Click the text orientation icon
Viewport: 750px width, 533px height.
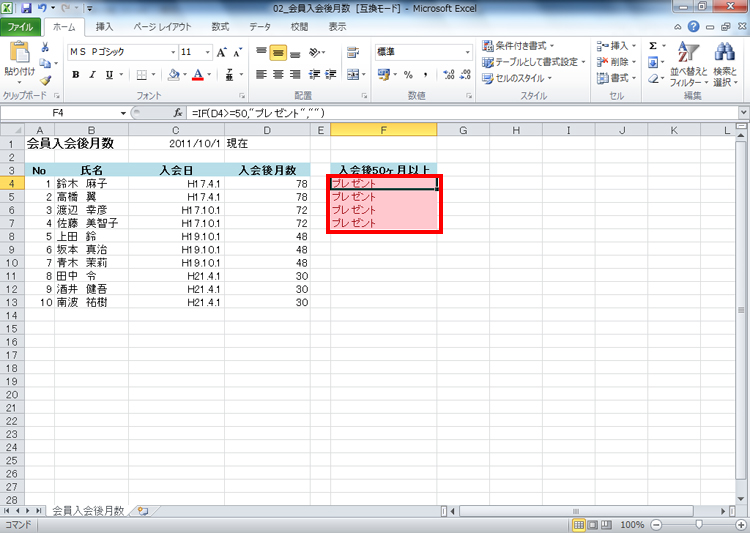(x=315, y=52)
